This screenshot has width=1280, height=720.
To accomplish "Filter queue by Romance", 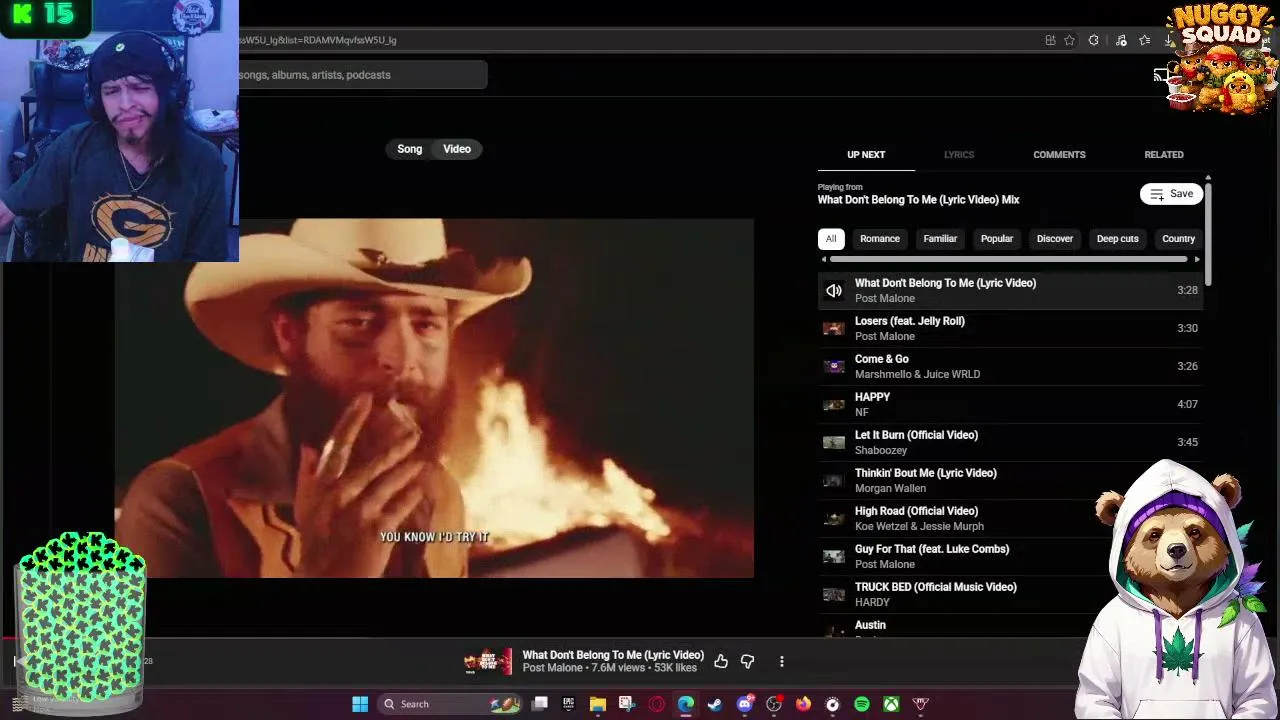I will pos(880,239).
